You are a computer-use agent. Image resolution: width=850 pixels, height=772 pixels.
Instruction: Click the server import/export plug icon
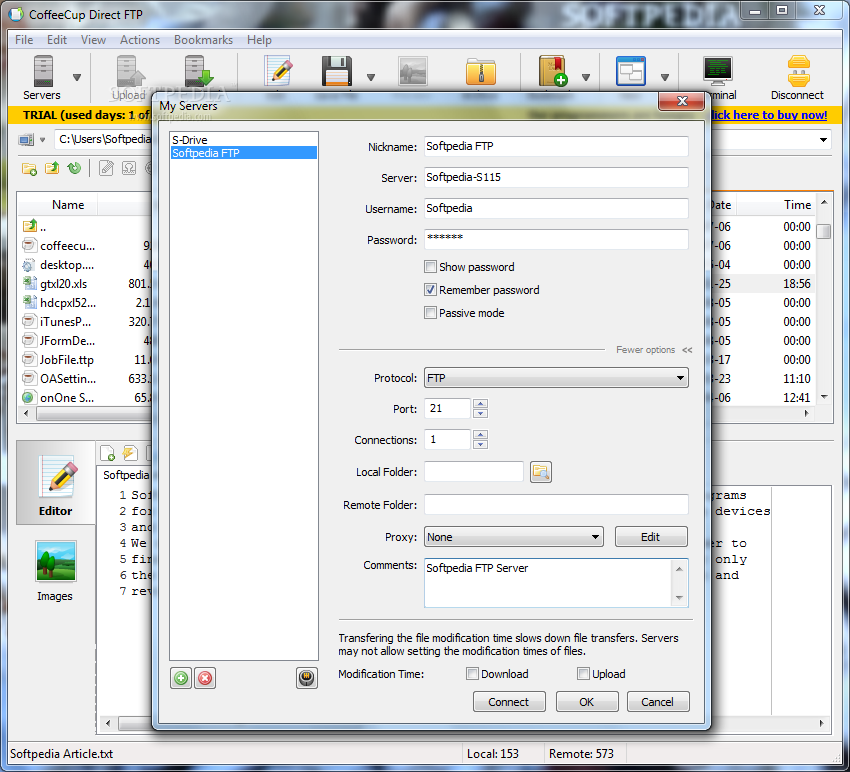(x=307, y=678)
